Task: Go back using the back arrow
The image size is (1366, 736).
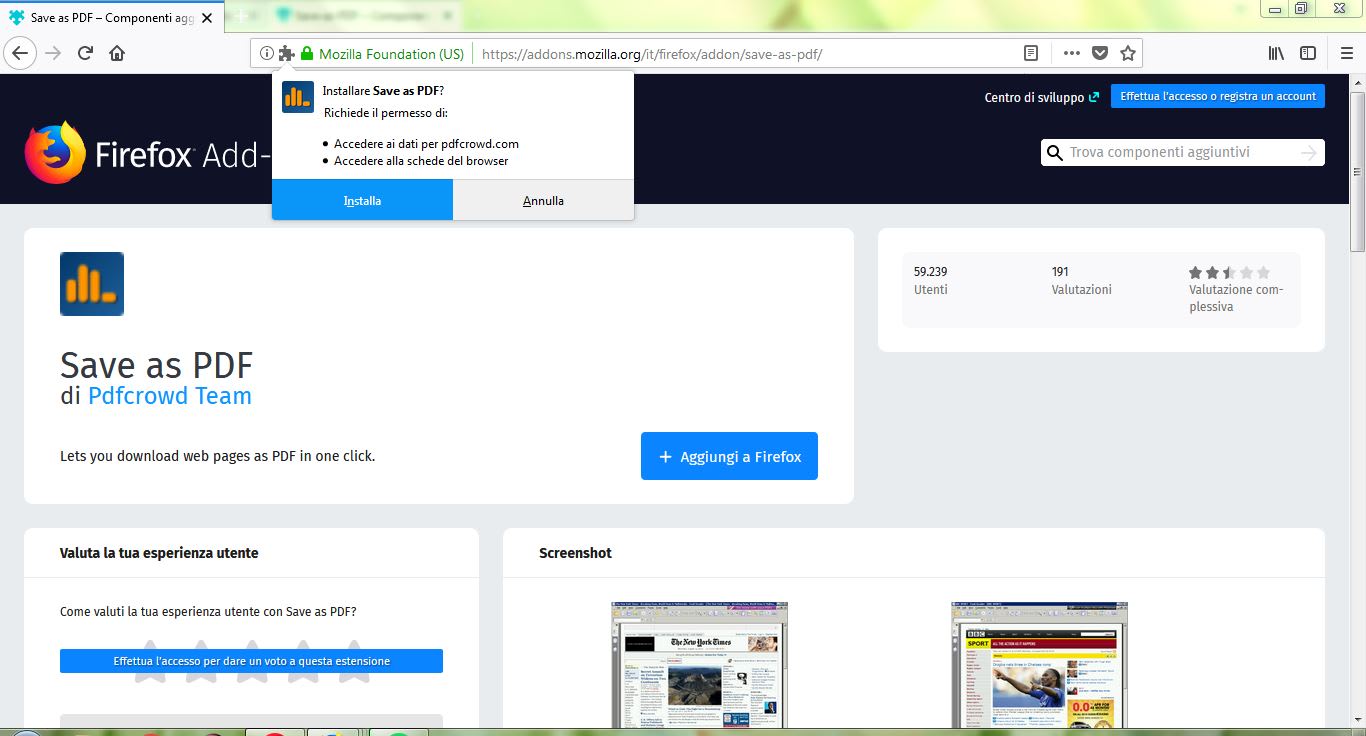Action: (21, 53)
